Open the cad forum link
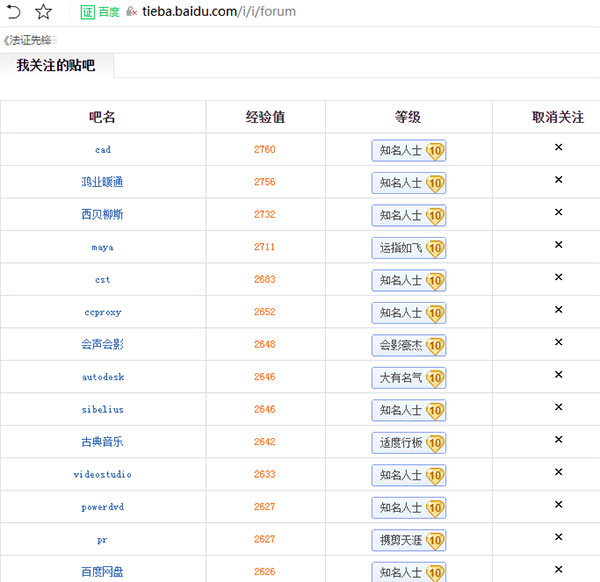This screenshot has height=582, width=600. (x=103, y=150)
